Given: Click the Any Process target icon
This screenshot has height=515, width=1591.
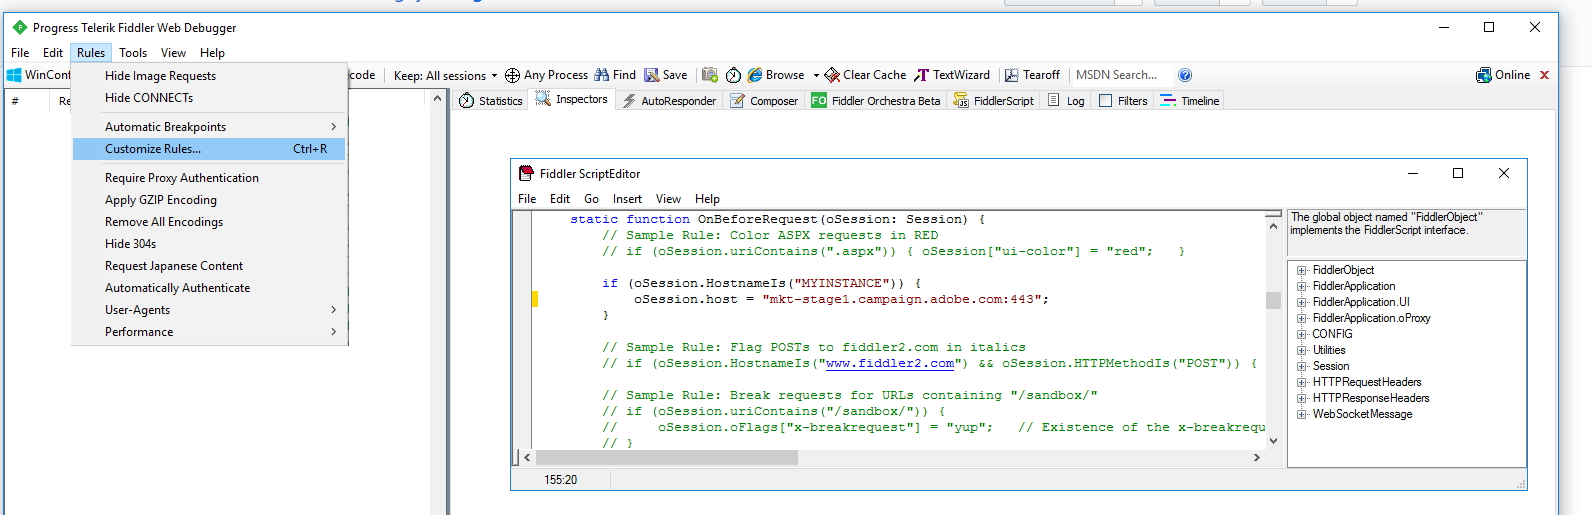Looking at the screenshot, I should point(512,75).
